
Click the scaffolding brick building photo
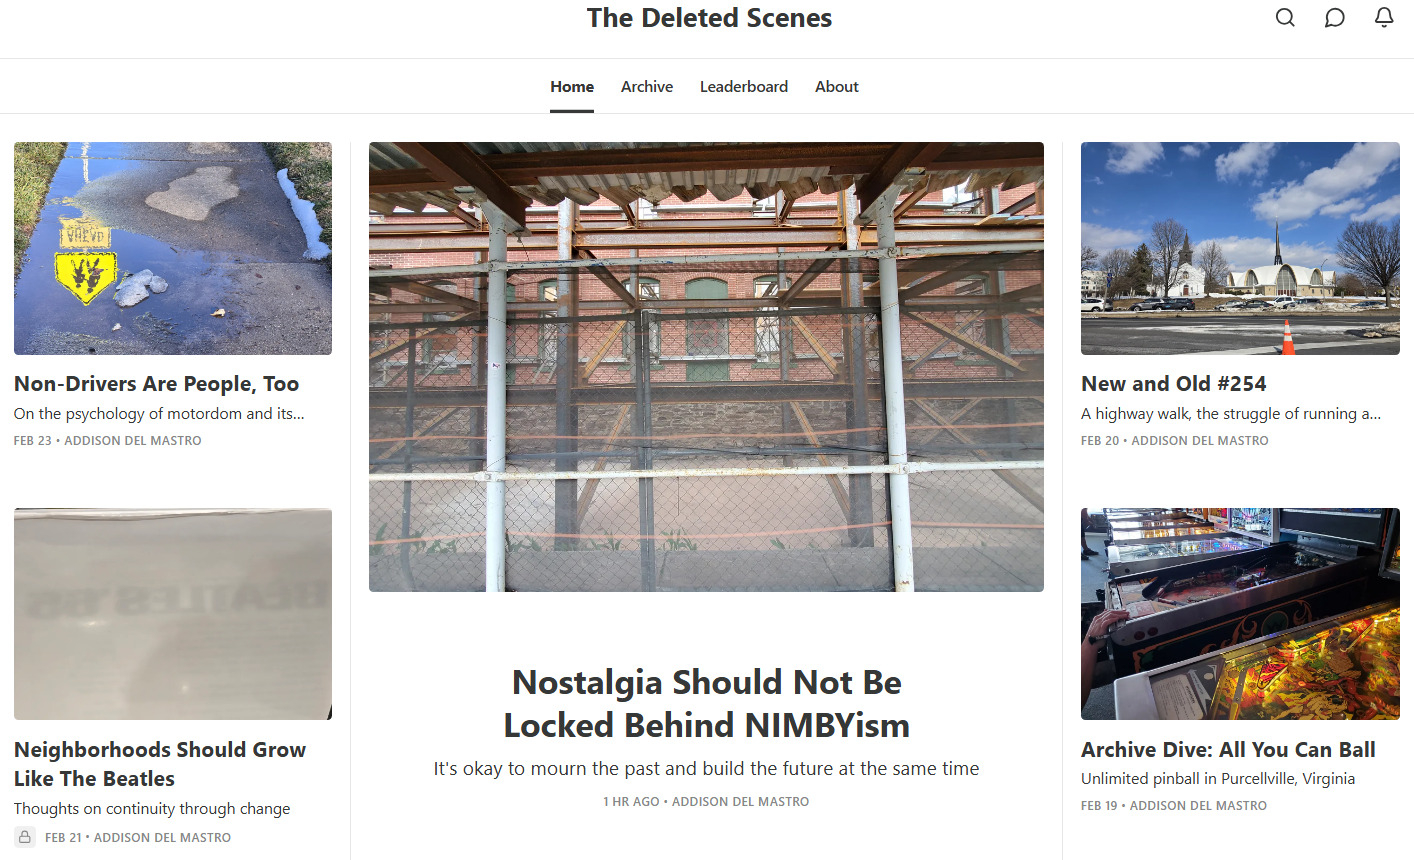click(706, 366)
